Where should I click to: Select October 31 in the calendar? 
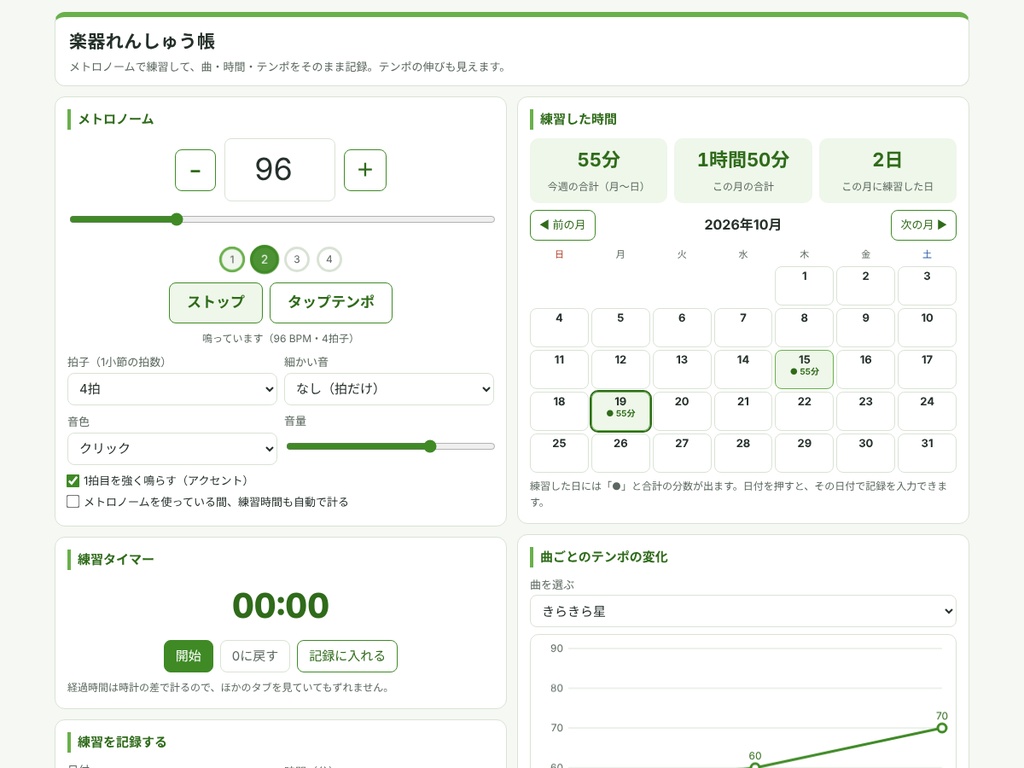[927, 453]
